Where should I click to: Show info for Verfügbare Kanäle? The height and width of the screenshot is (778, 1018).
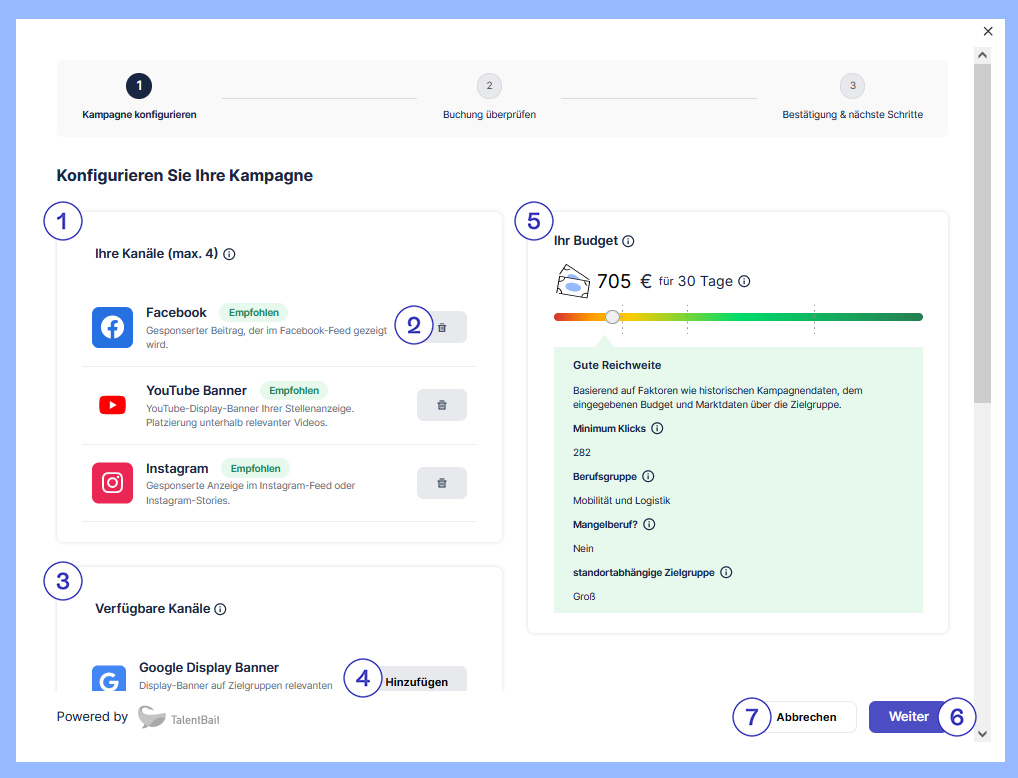(x=220, y=608)
